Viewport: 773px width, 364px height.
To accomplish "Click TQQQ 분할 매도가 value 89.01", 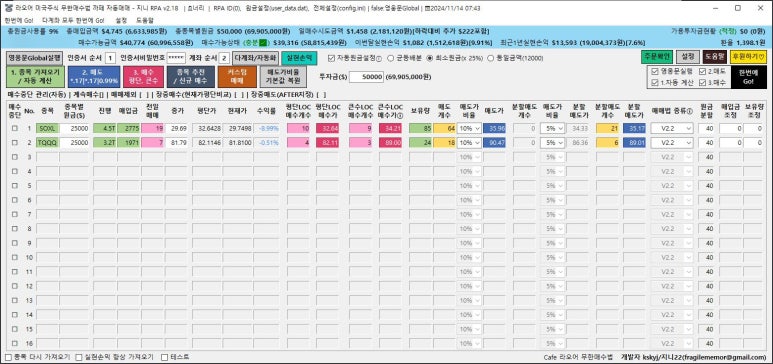I will coord(634,143).
